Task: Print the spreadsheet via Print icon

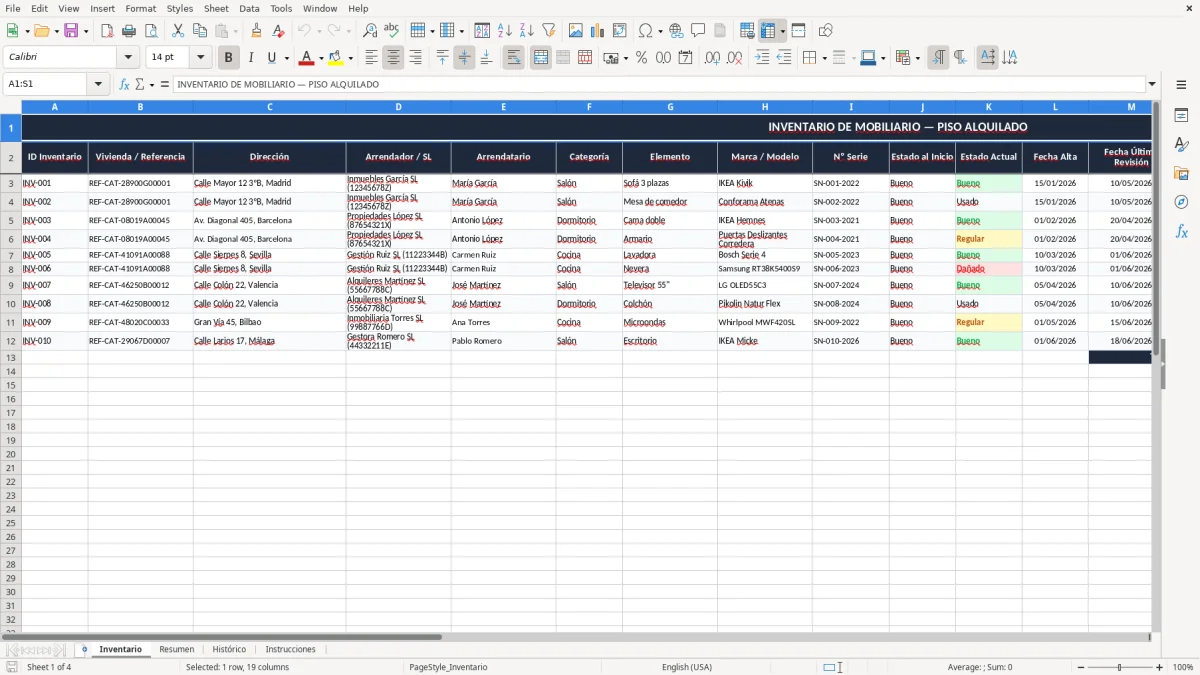Action: [x=129, y=31]
